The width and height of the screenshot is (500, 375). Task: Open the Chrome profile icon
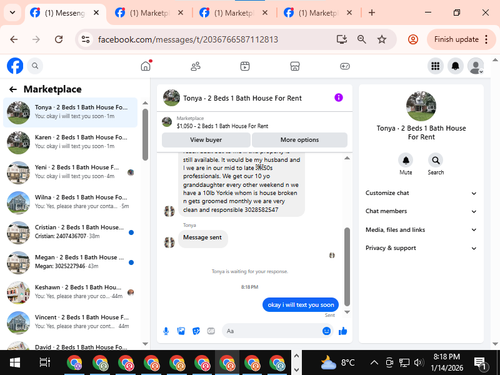click(413, 39)
